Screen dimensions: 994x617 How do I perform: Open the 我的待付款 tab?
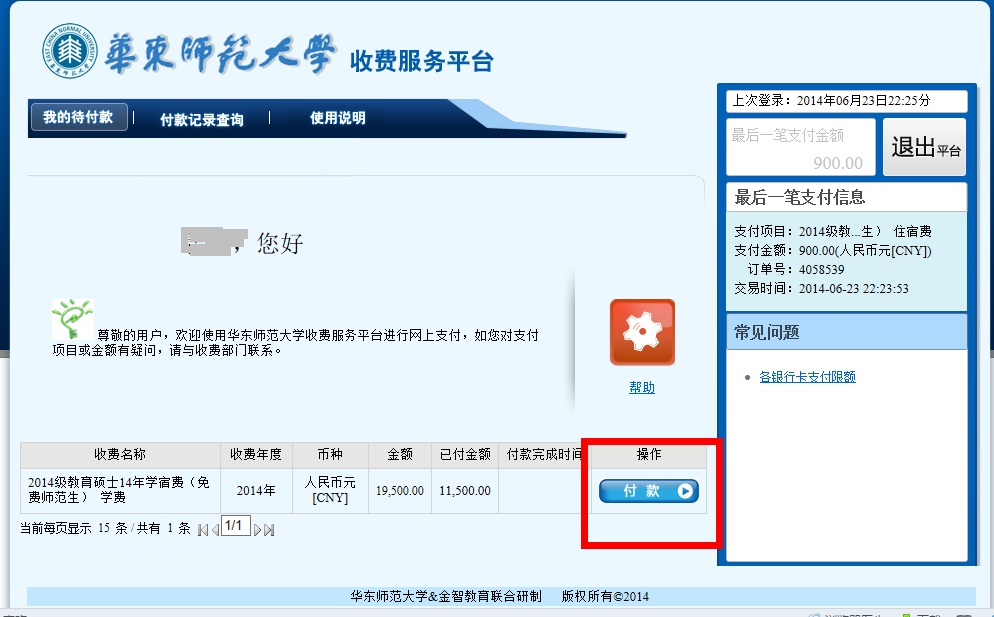(78, 118)
